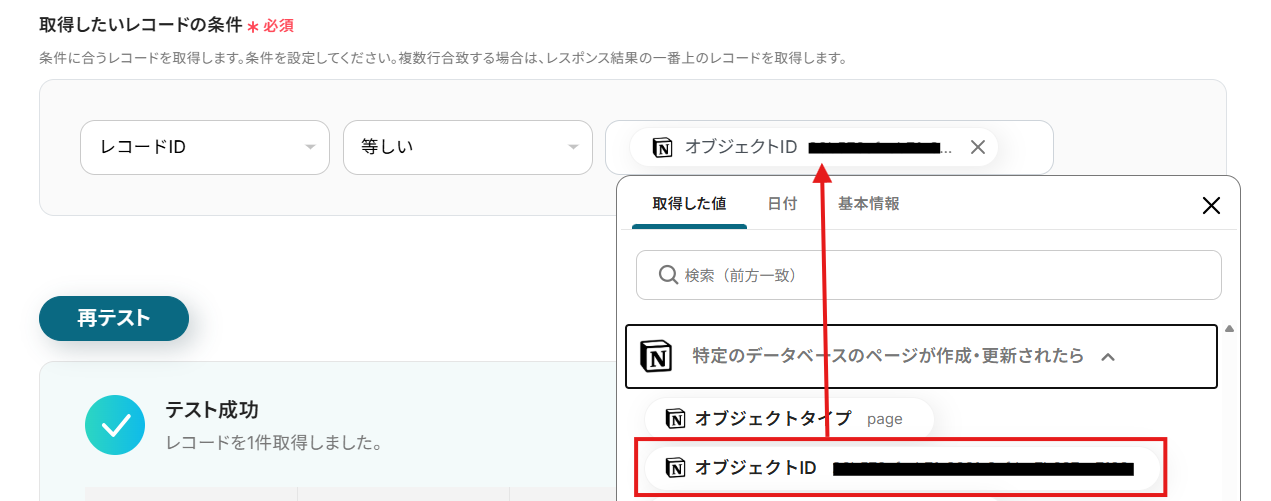Open the 等しい operator dropdown
Viewport: 1271px width, 501px height.
click(x=468, y=147)
